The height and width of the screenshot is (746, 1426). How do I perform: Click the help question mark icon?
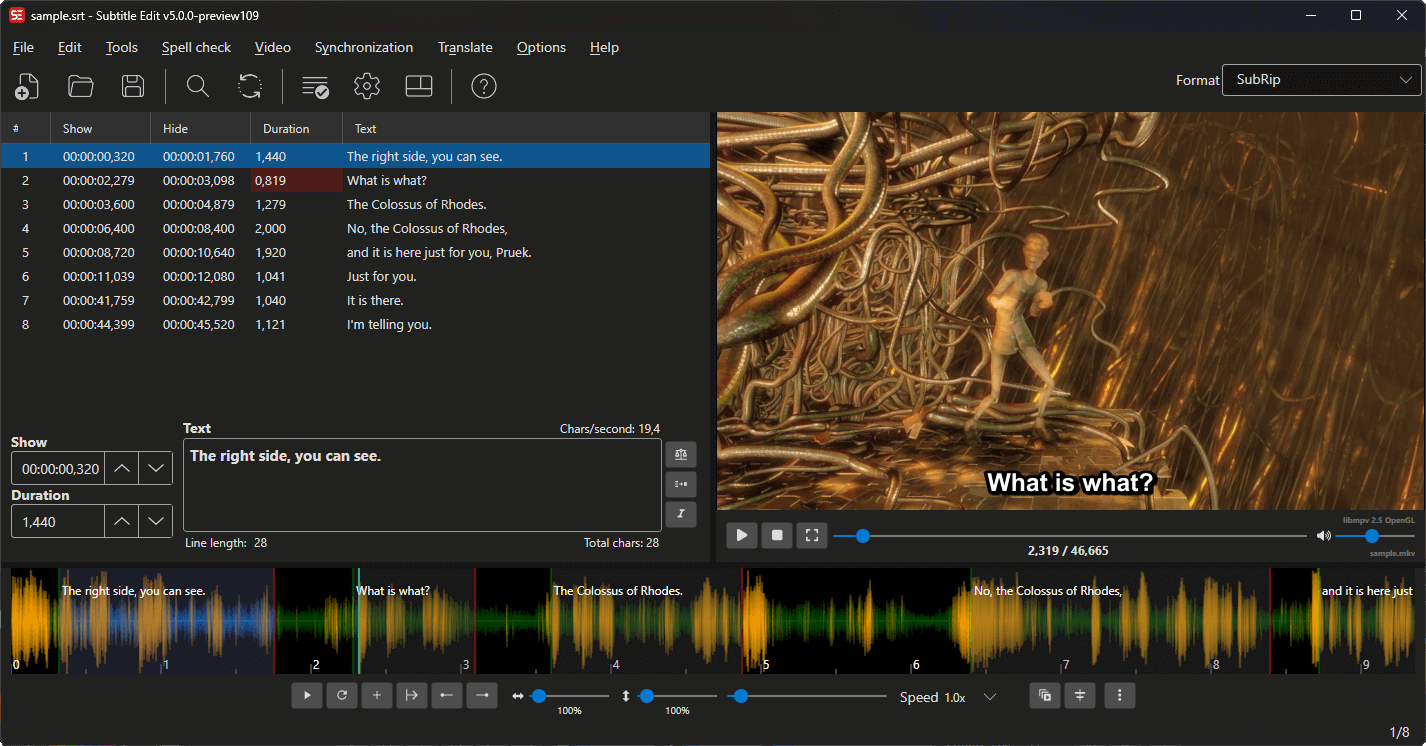coord(484,87)
